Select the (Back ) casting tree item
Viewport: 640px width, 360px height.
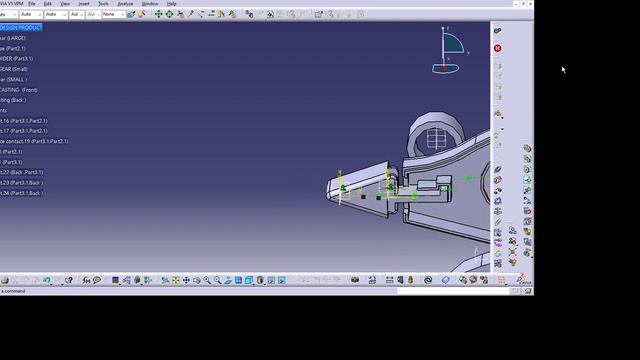point(13,100)
